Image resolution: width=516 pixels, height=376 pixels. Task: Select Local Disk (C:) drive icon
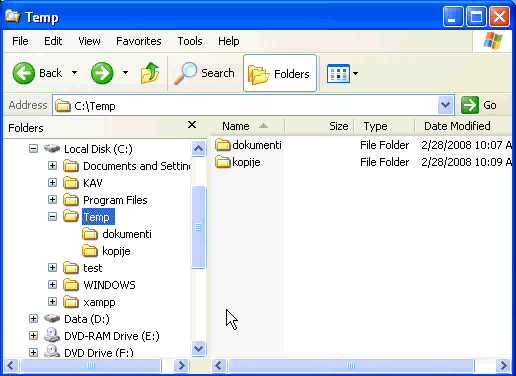pos(52,148)
